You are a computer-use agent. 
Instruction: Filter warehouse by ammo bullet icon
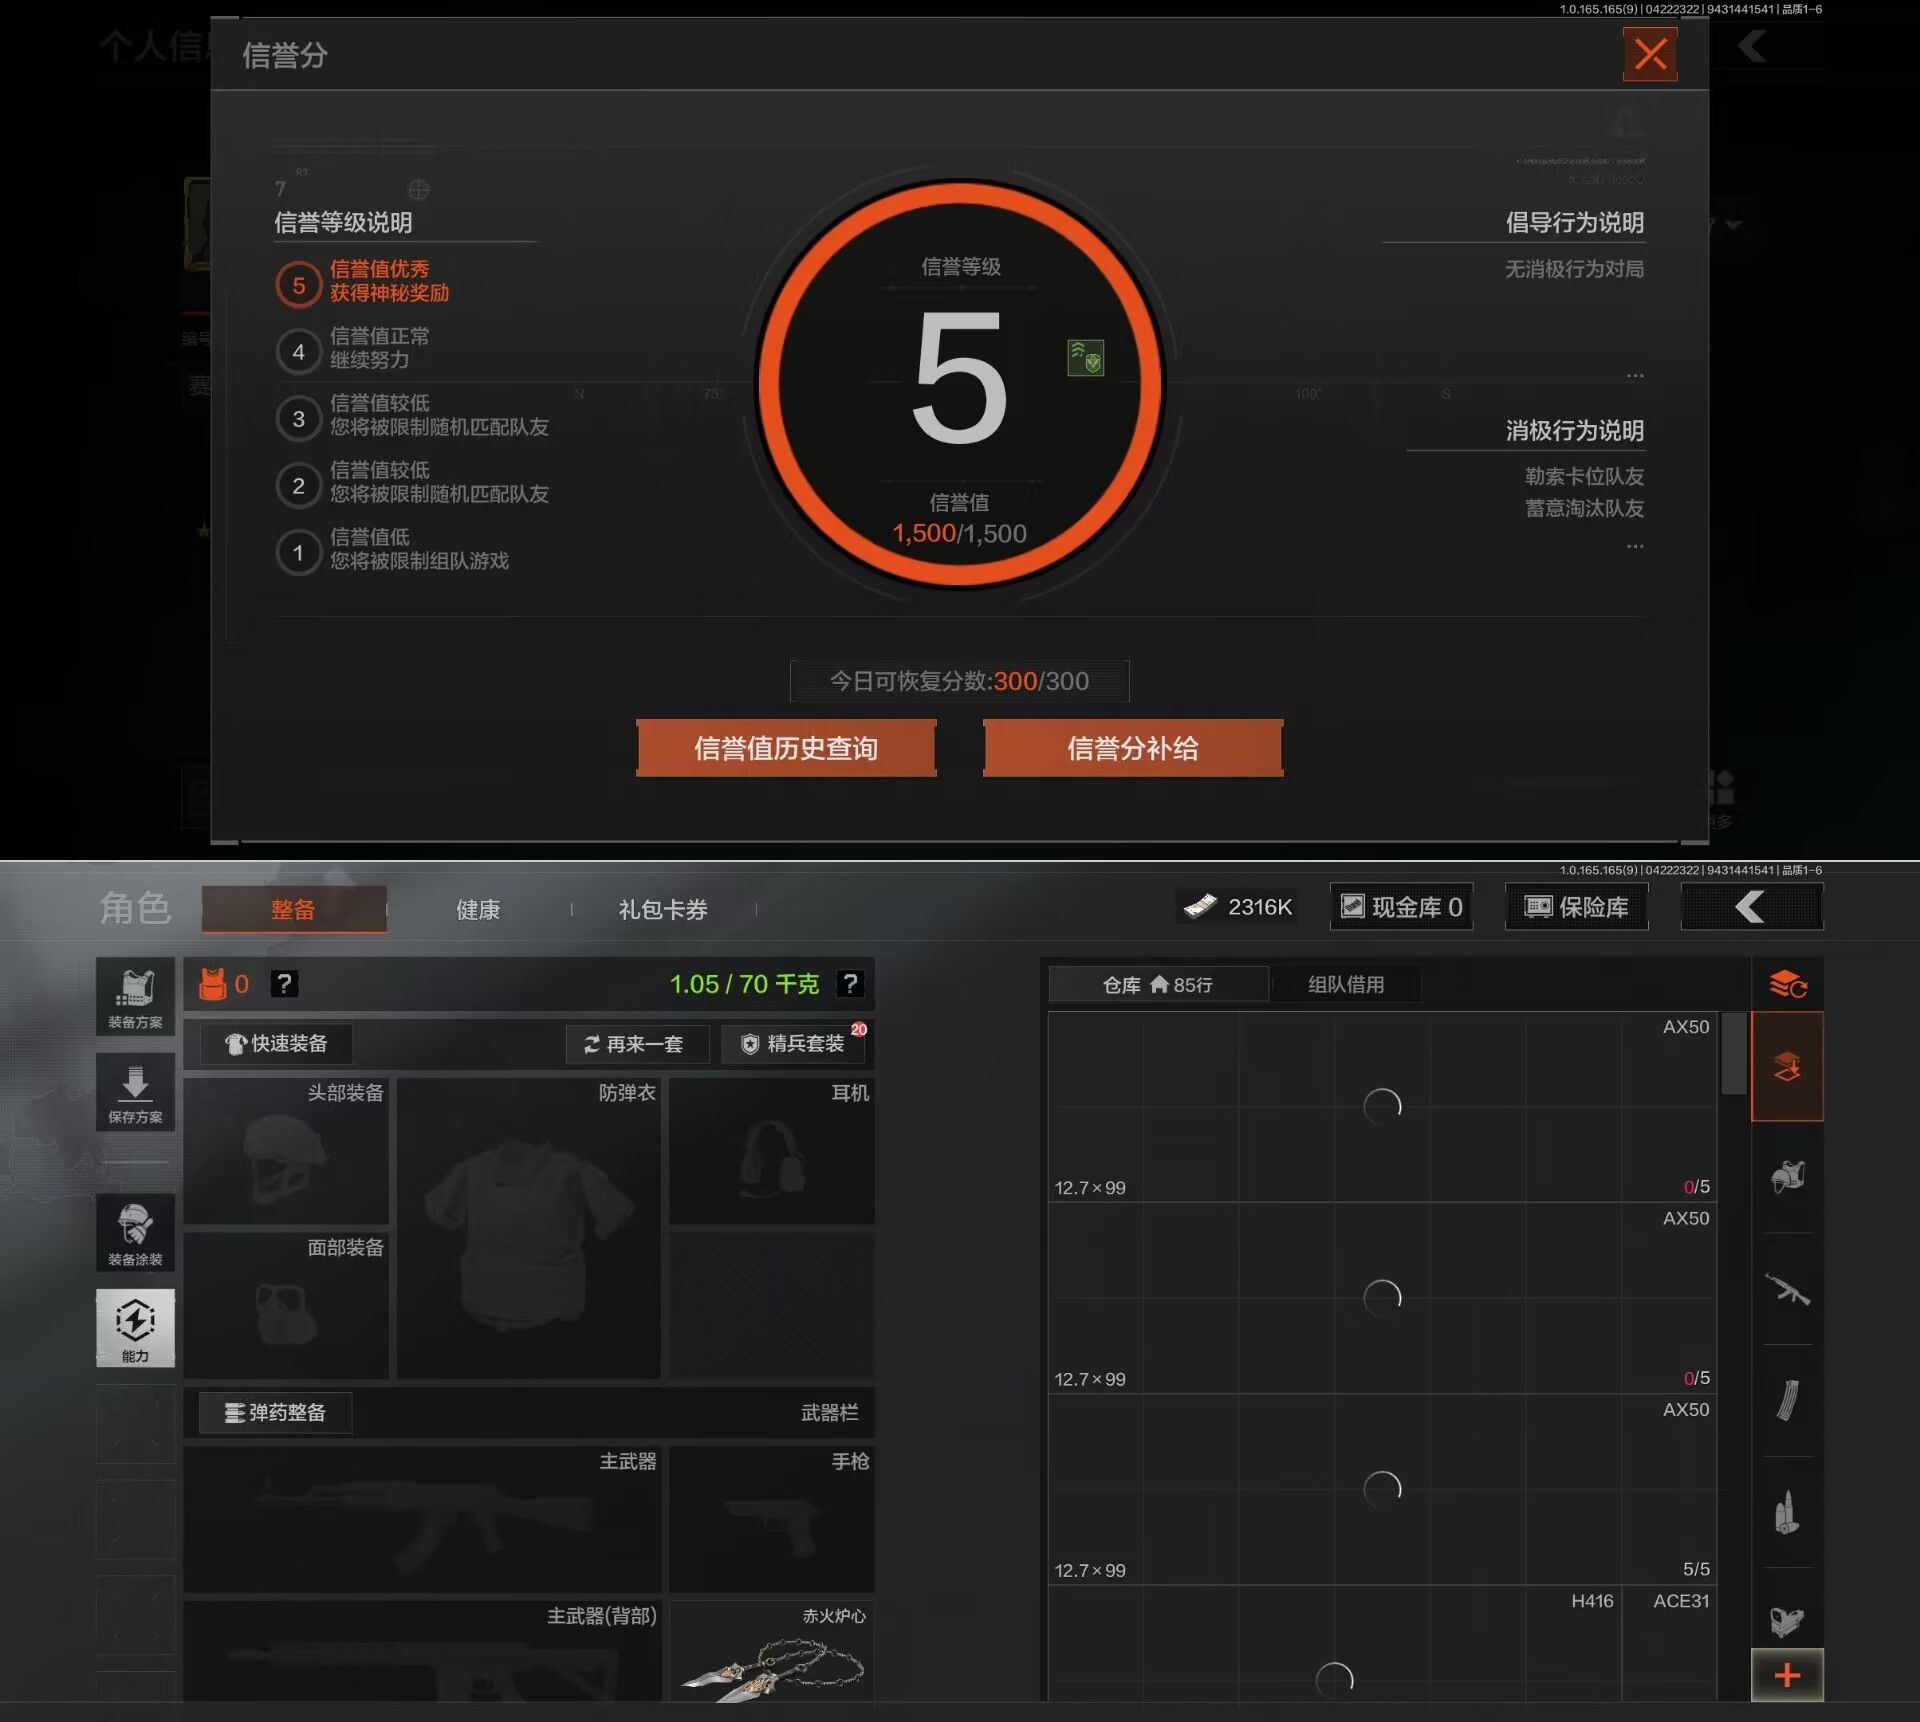(1787, 1512)
